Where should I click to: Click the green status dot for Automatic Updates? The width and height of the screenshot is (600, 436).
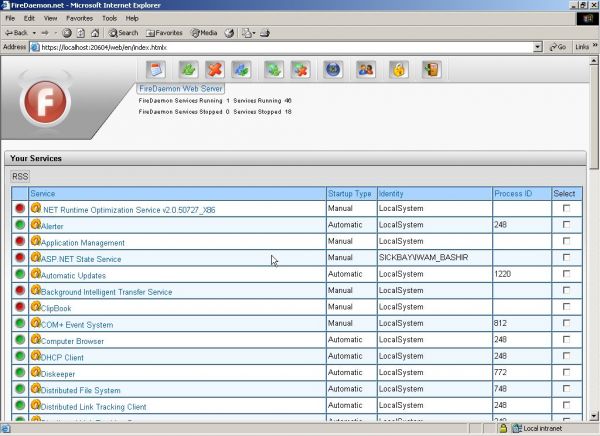[20, 274]
